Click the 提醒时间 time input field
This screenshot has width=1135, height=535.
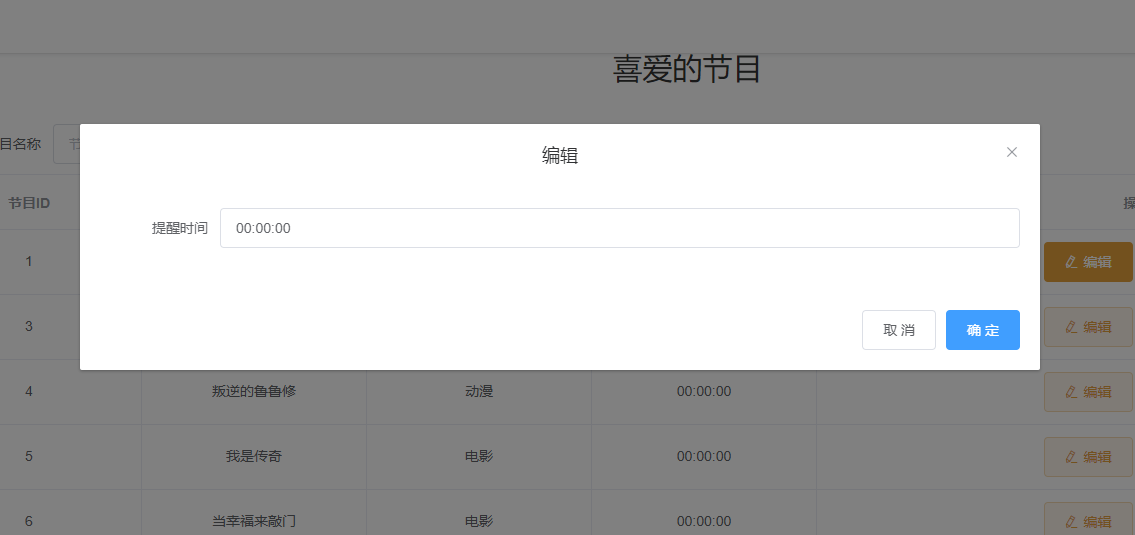(x=620, y=228)
